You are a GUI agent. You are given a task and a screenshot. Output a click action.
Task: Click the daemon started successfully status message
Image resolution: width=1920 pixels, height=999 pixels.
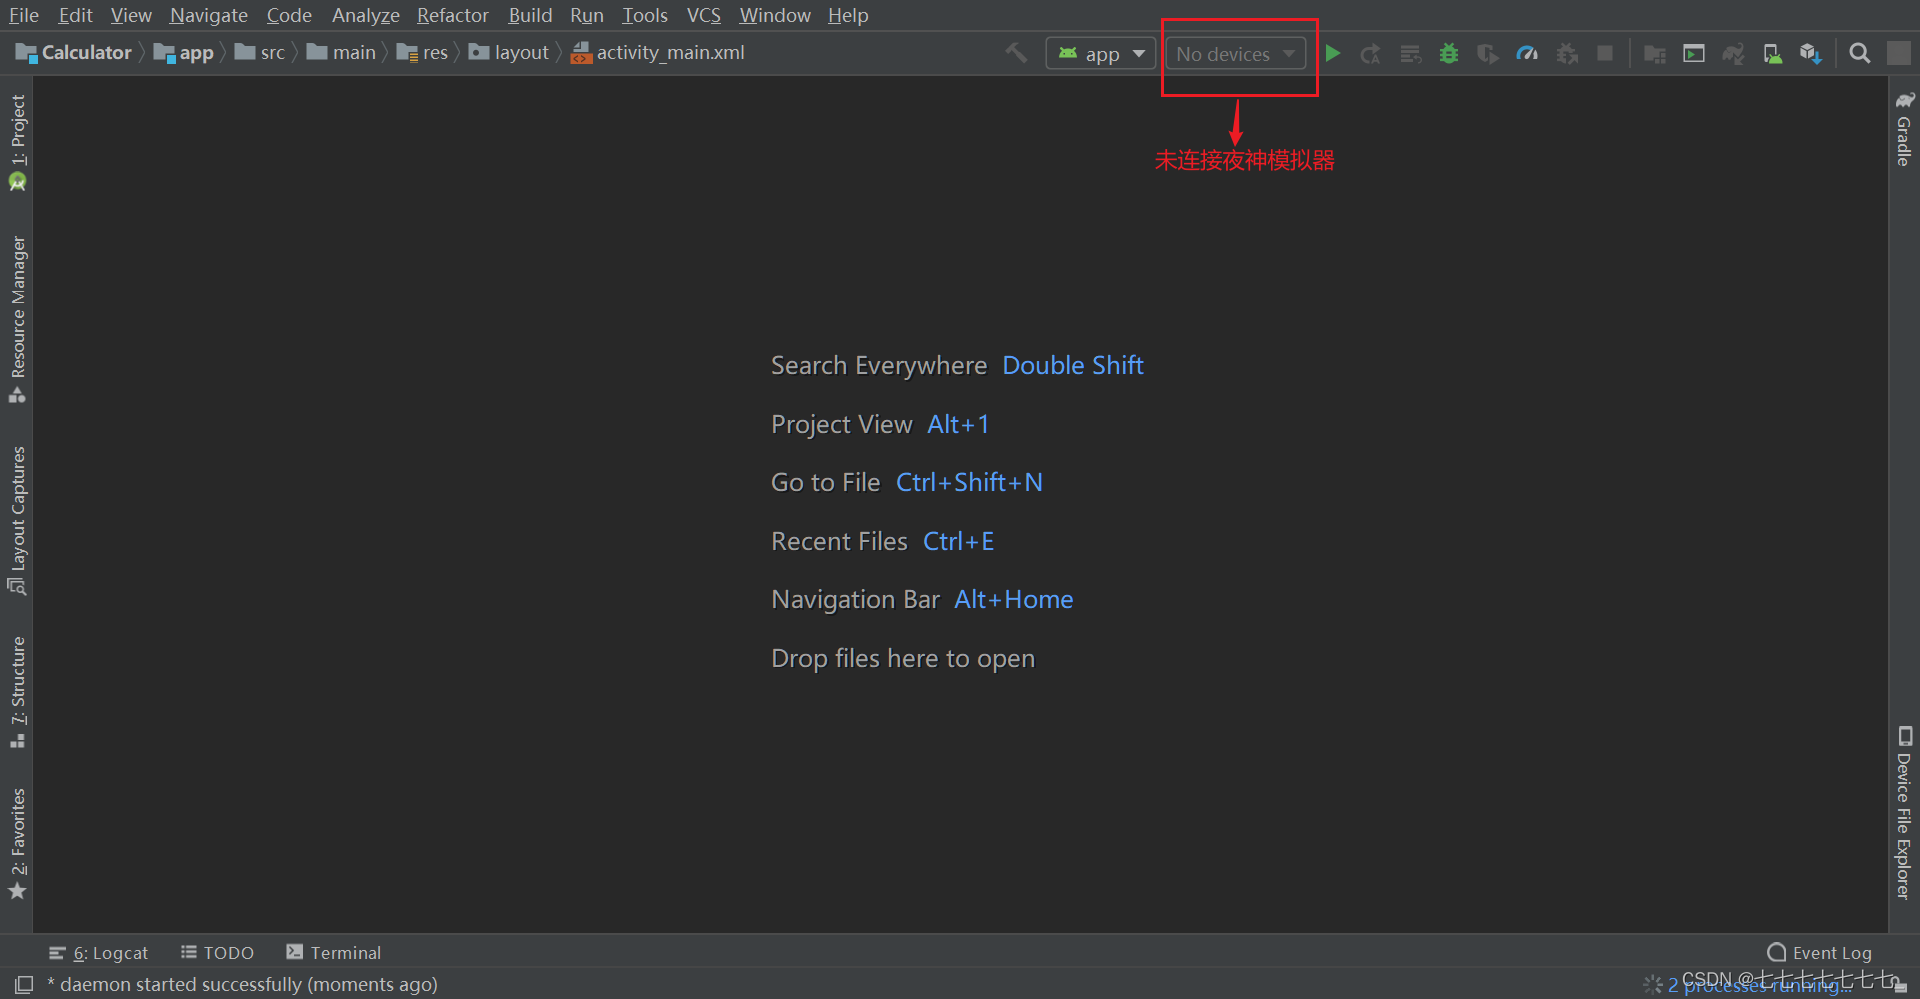point(243,985)
